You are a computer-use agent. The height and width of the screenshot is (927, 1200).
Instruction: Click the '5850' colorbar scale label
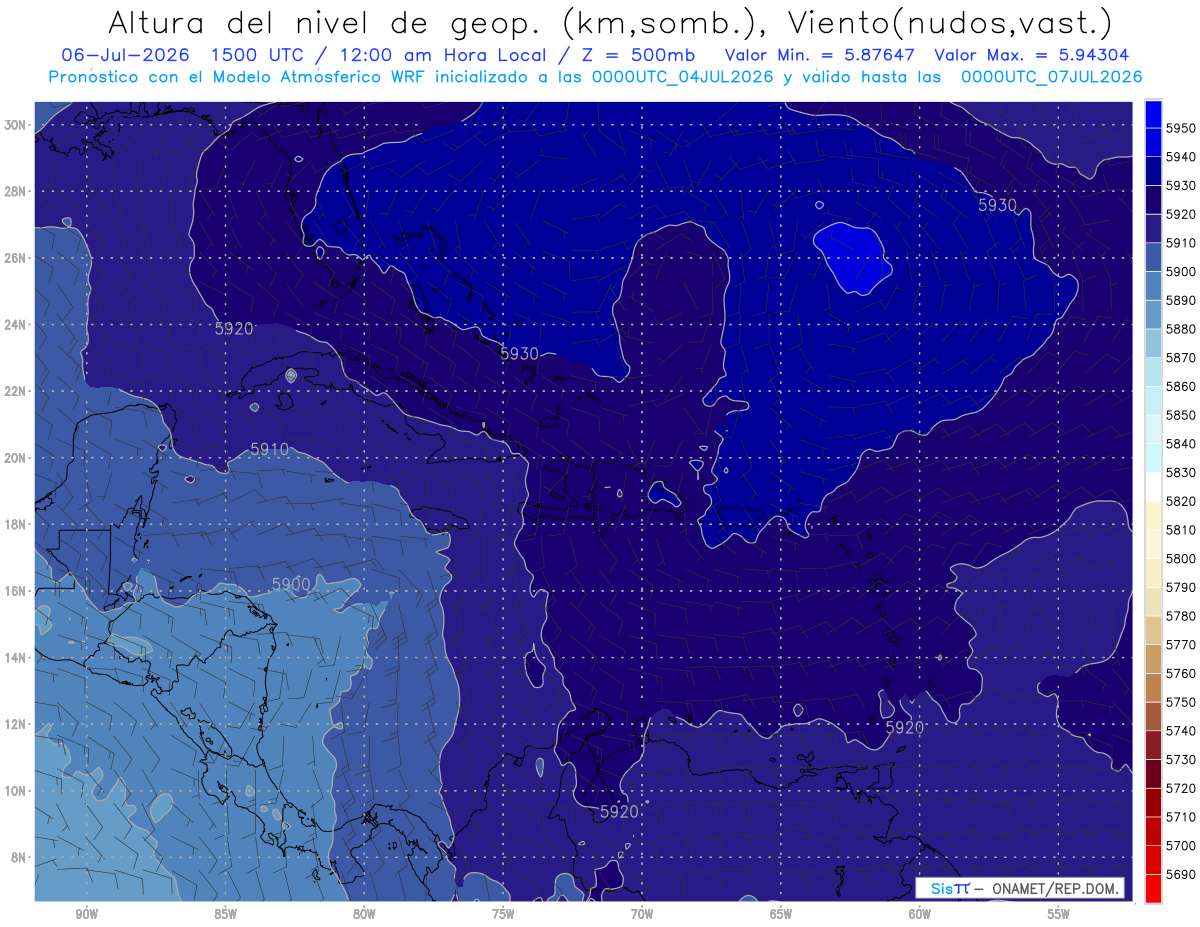pos(1181,415)
